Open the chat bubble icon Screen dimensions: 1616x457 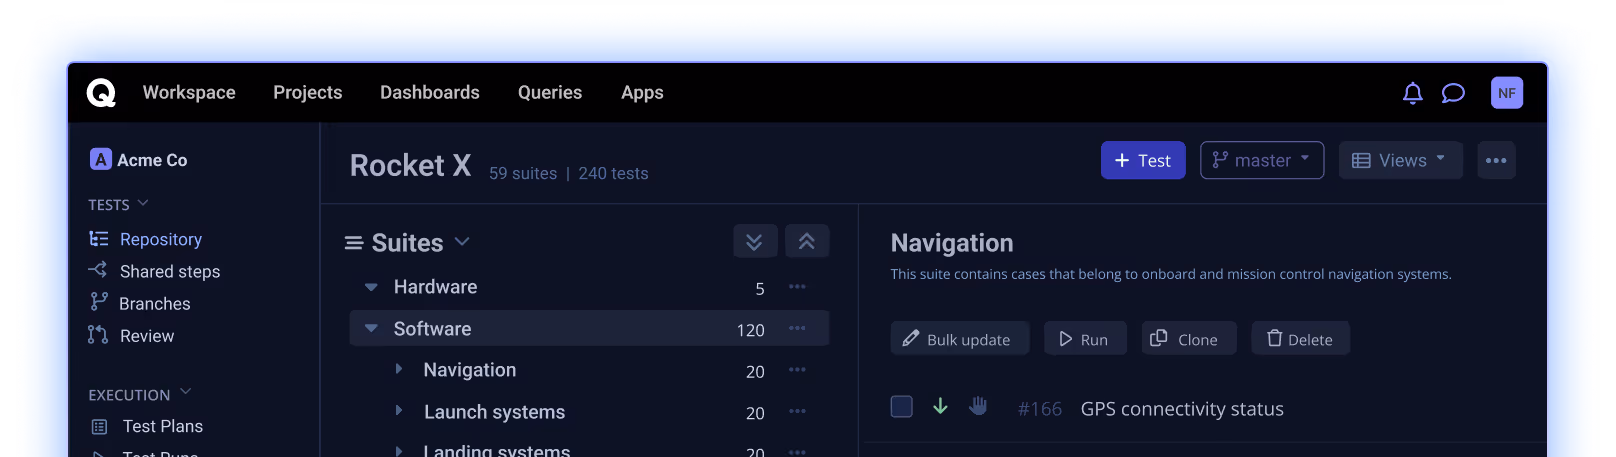coord(1453,93)
